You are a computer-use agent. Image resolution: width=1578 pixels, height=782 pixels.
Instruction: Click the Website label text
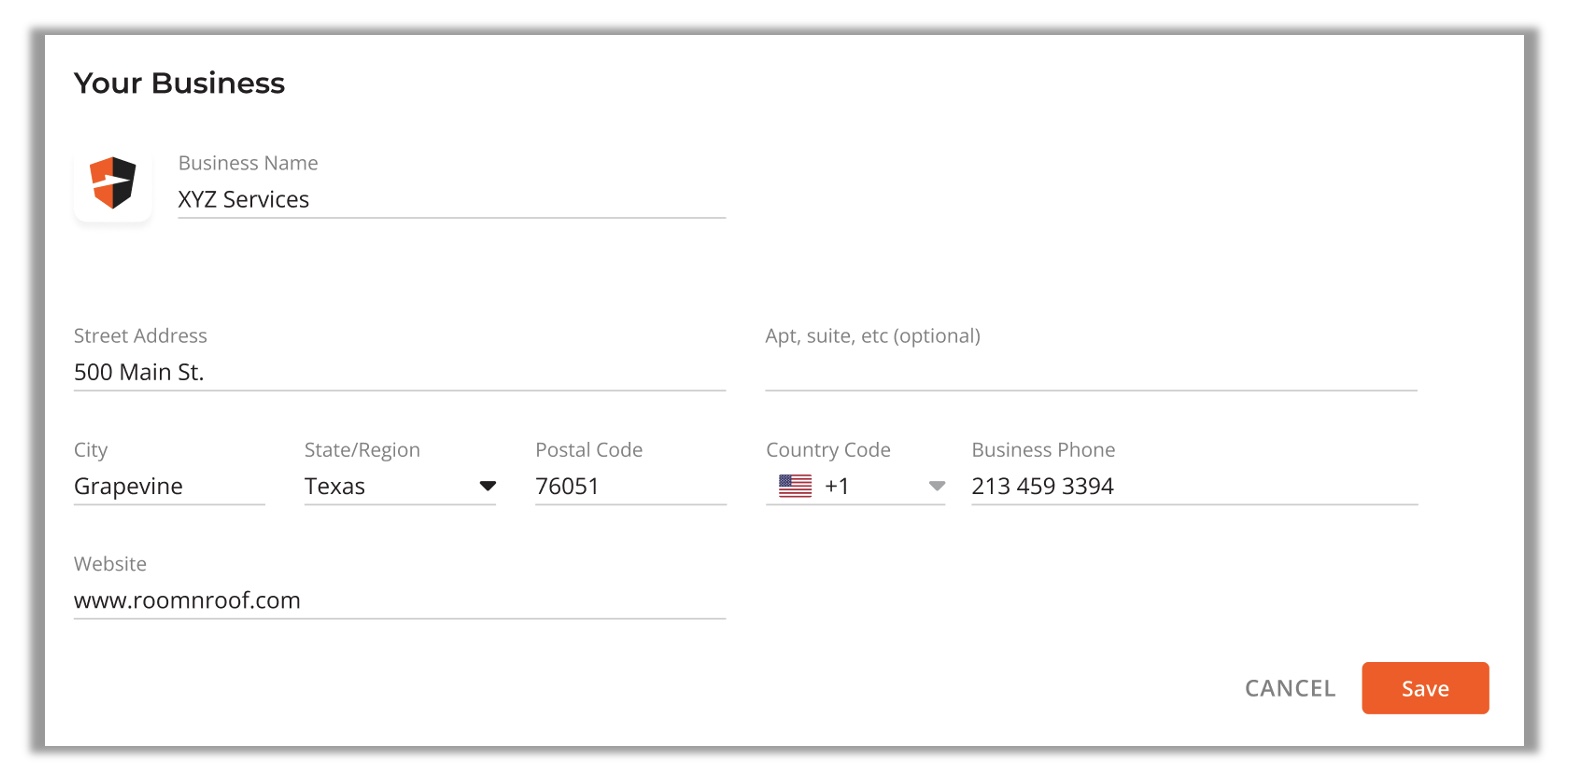click(x=110, y=564)
